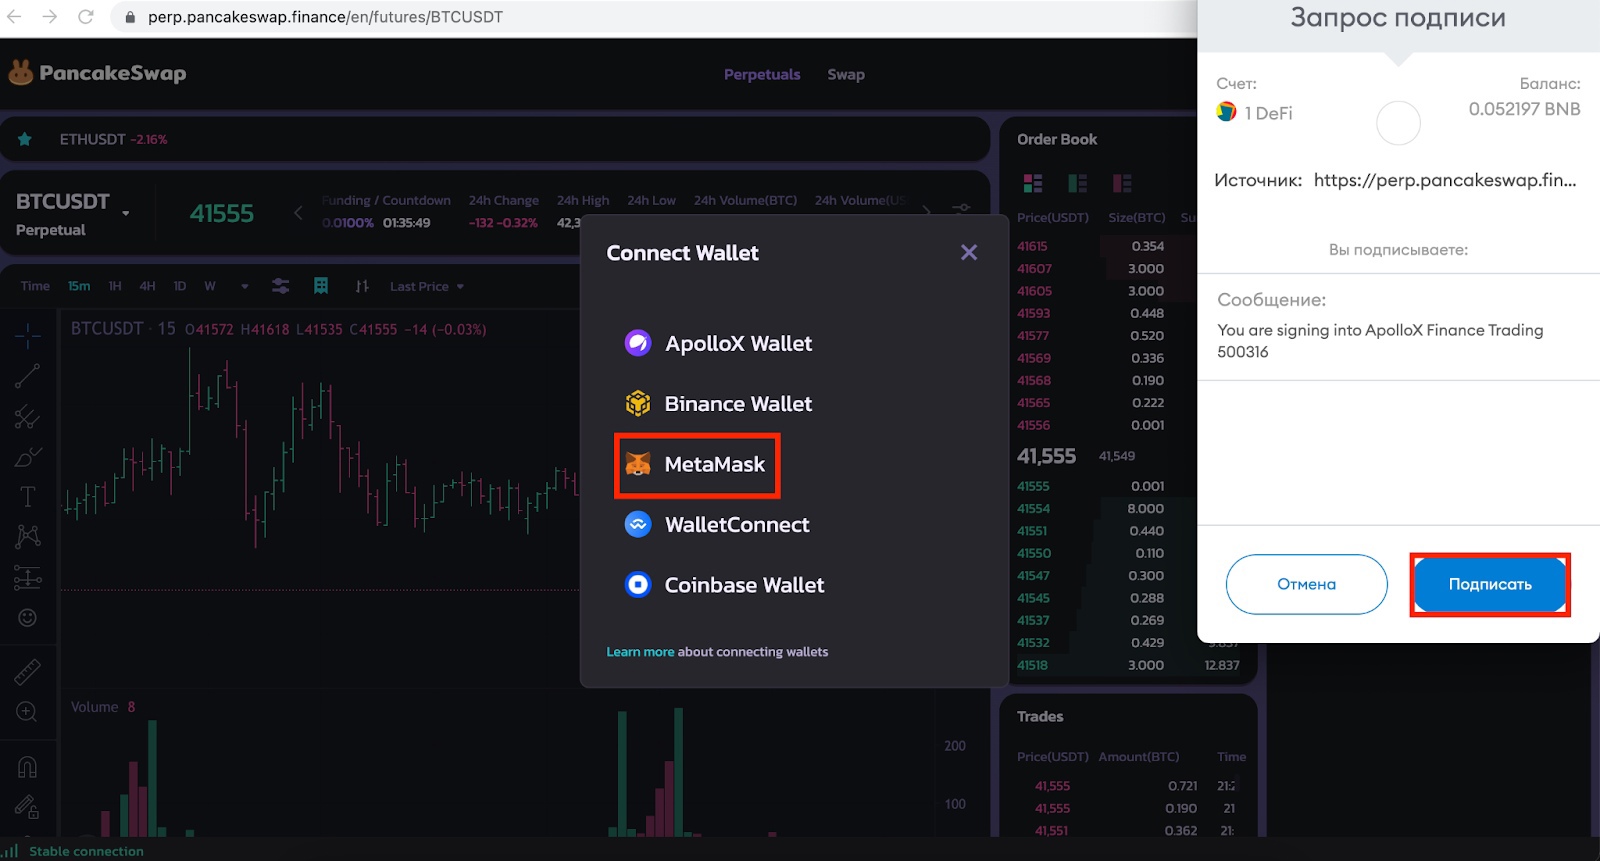Screen dimensions: 1600x861
Task: Click the WalletConnect icon
Action: point(638,524)
